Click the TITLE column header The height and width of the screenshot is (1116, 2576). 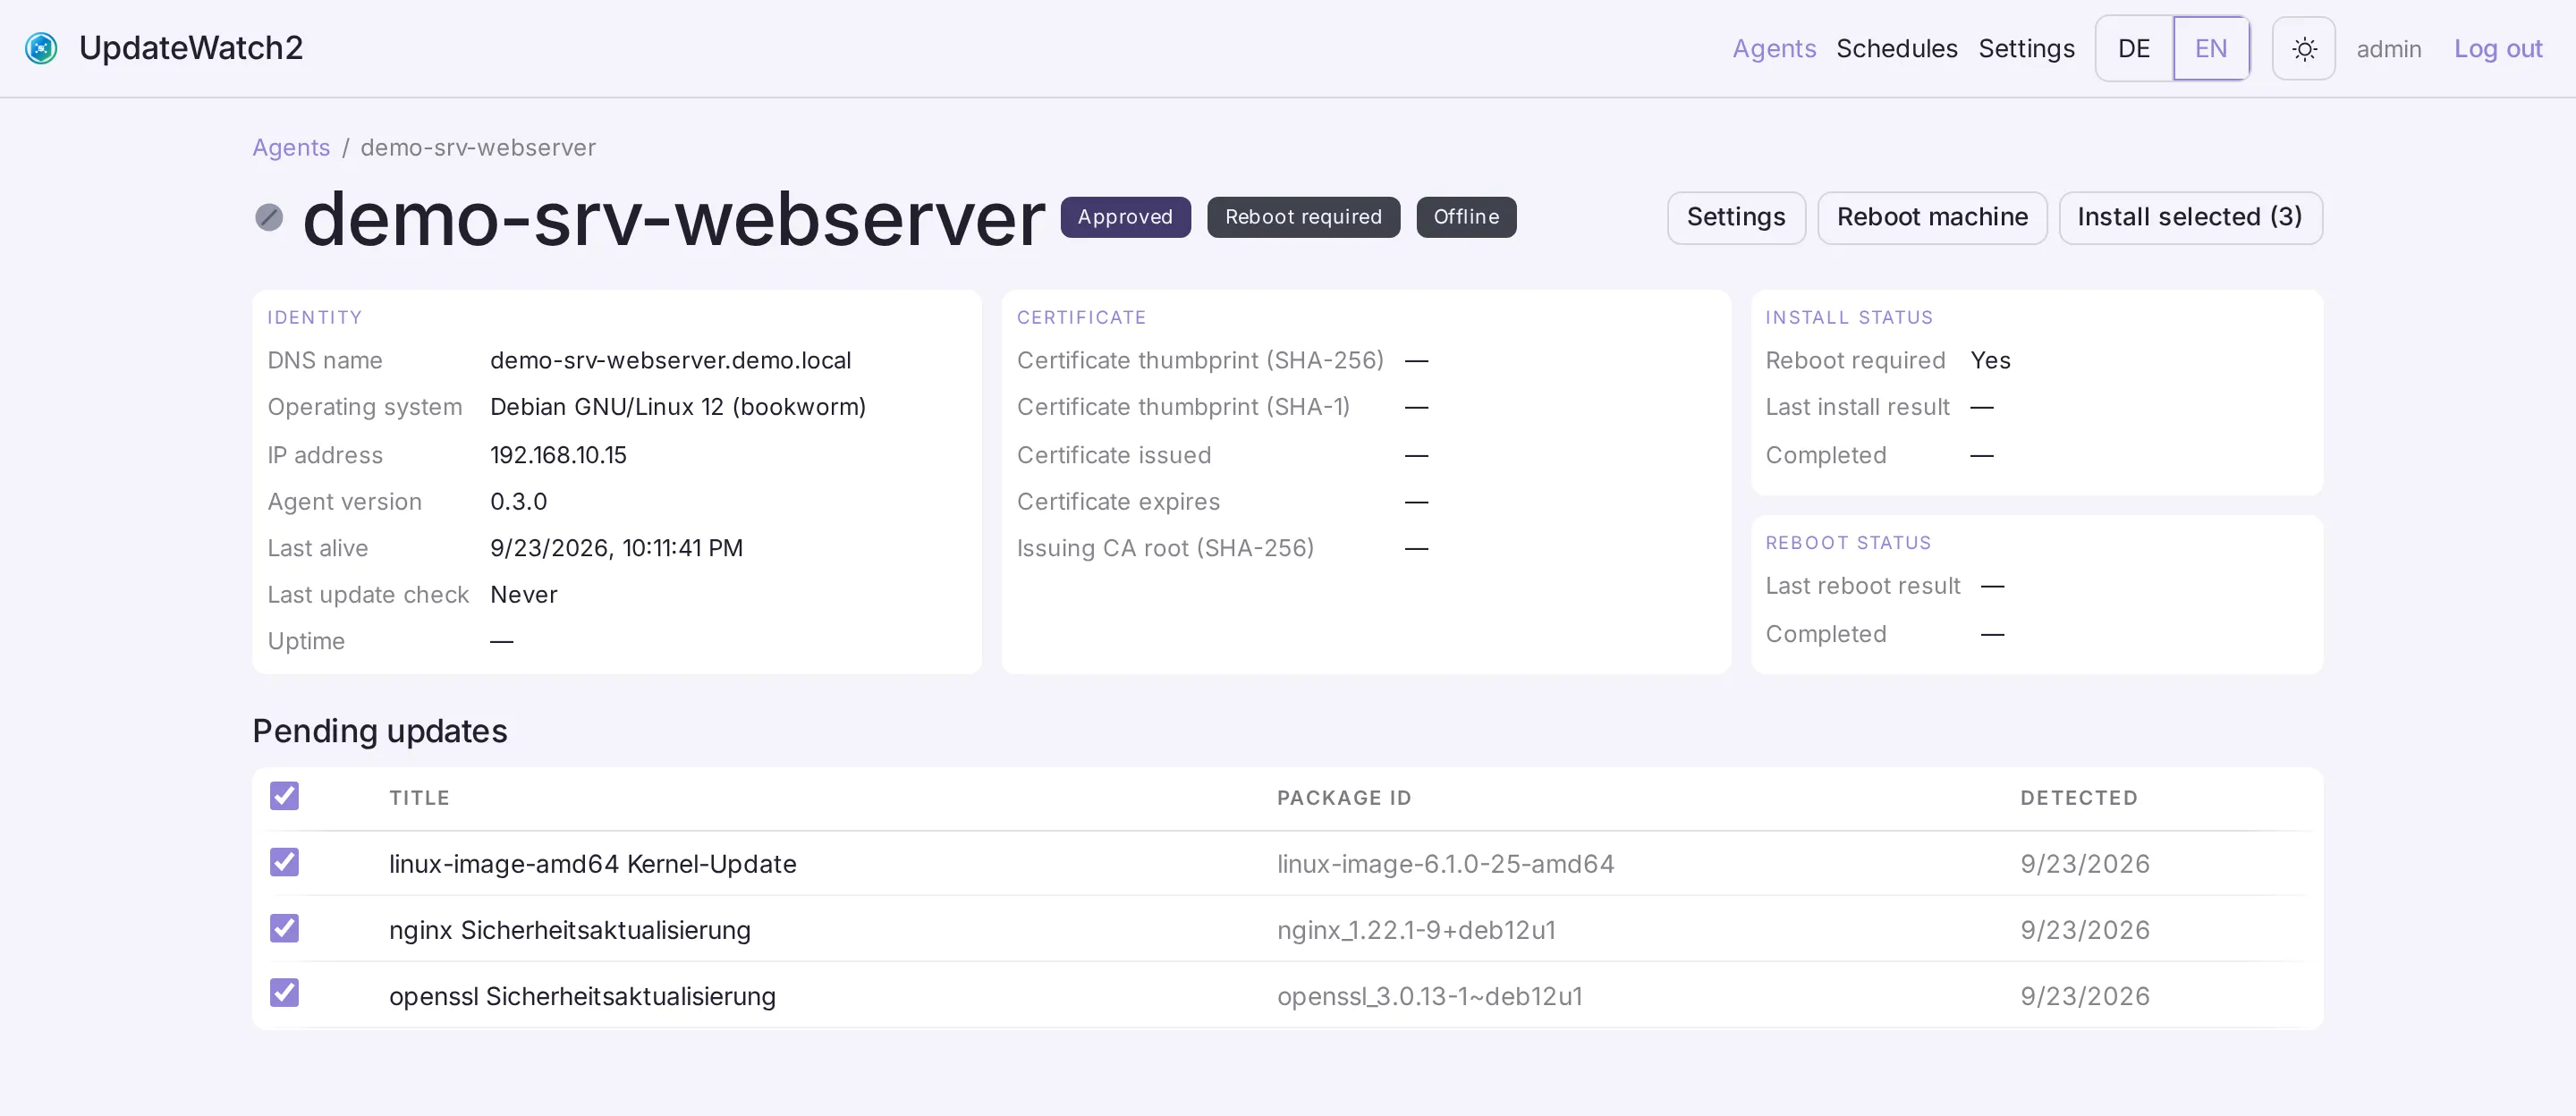click(419, 797)
